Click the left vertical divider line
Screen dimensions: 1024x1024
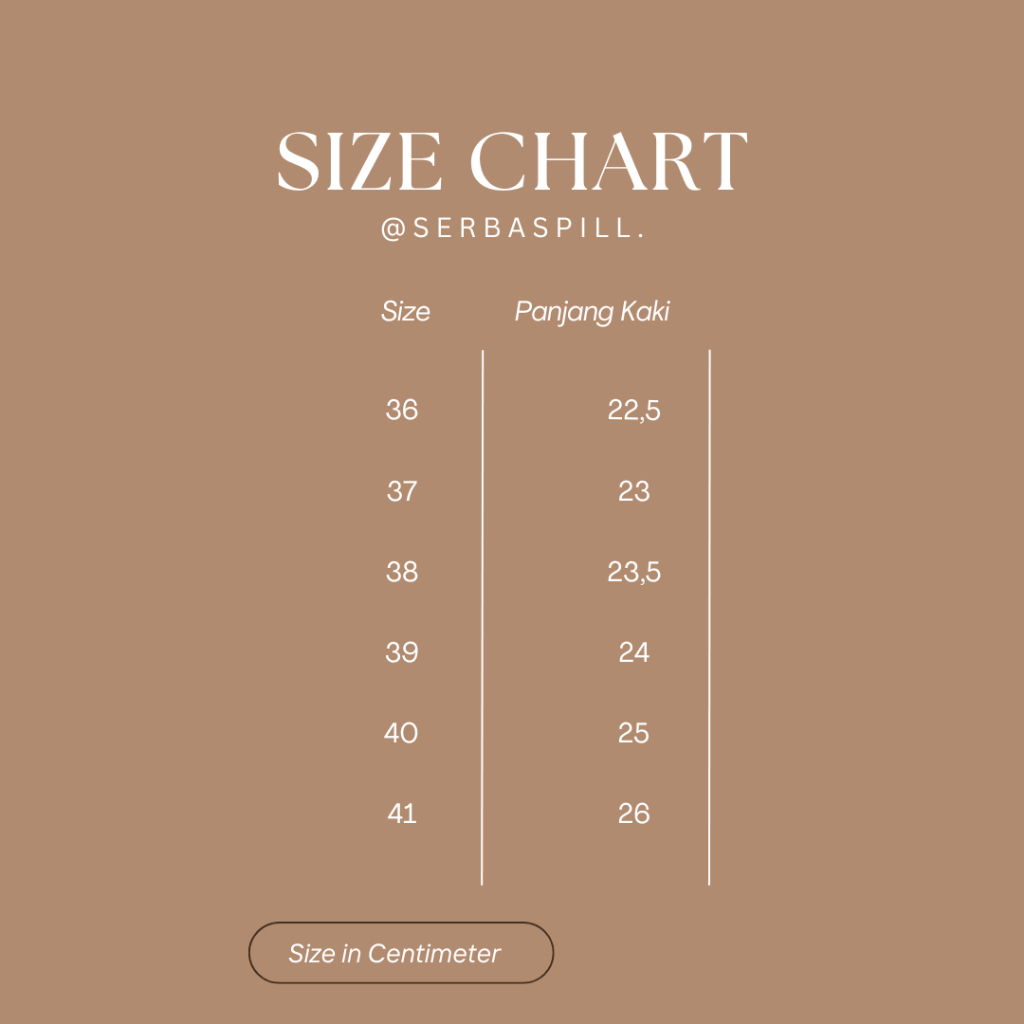pos(482,617)
